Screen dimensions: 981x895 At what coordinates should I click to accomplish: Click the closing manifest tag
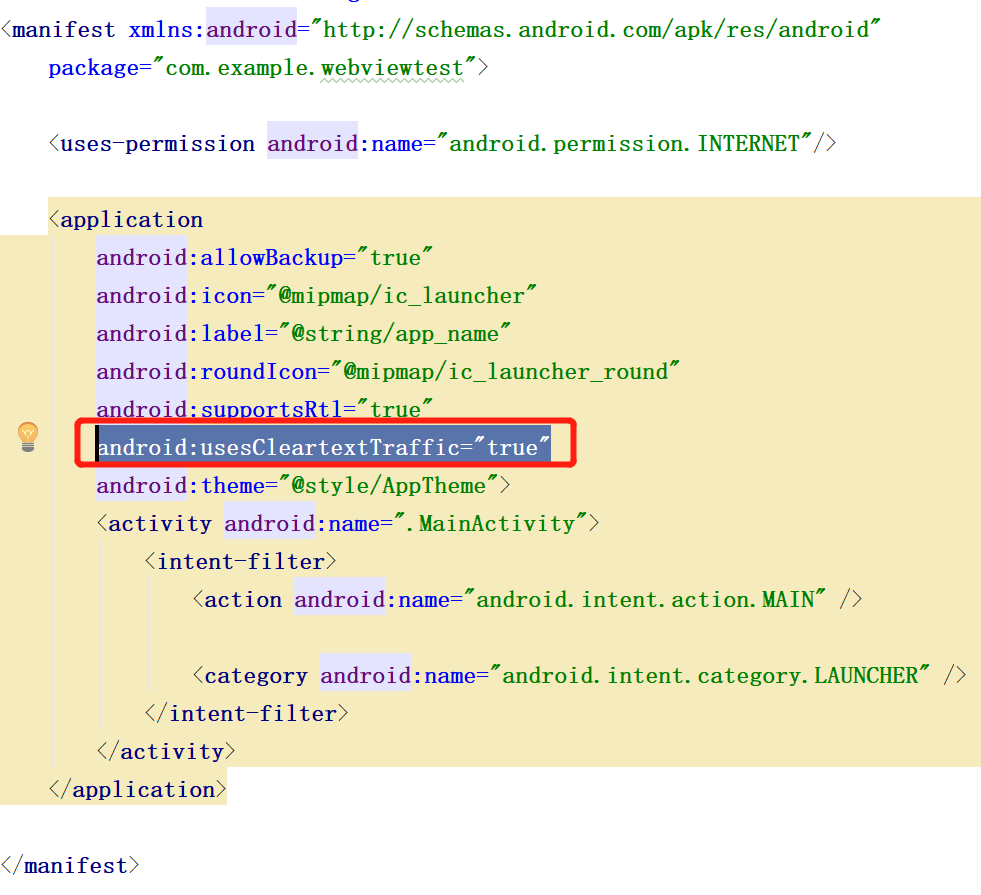point(71,866)
